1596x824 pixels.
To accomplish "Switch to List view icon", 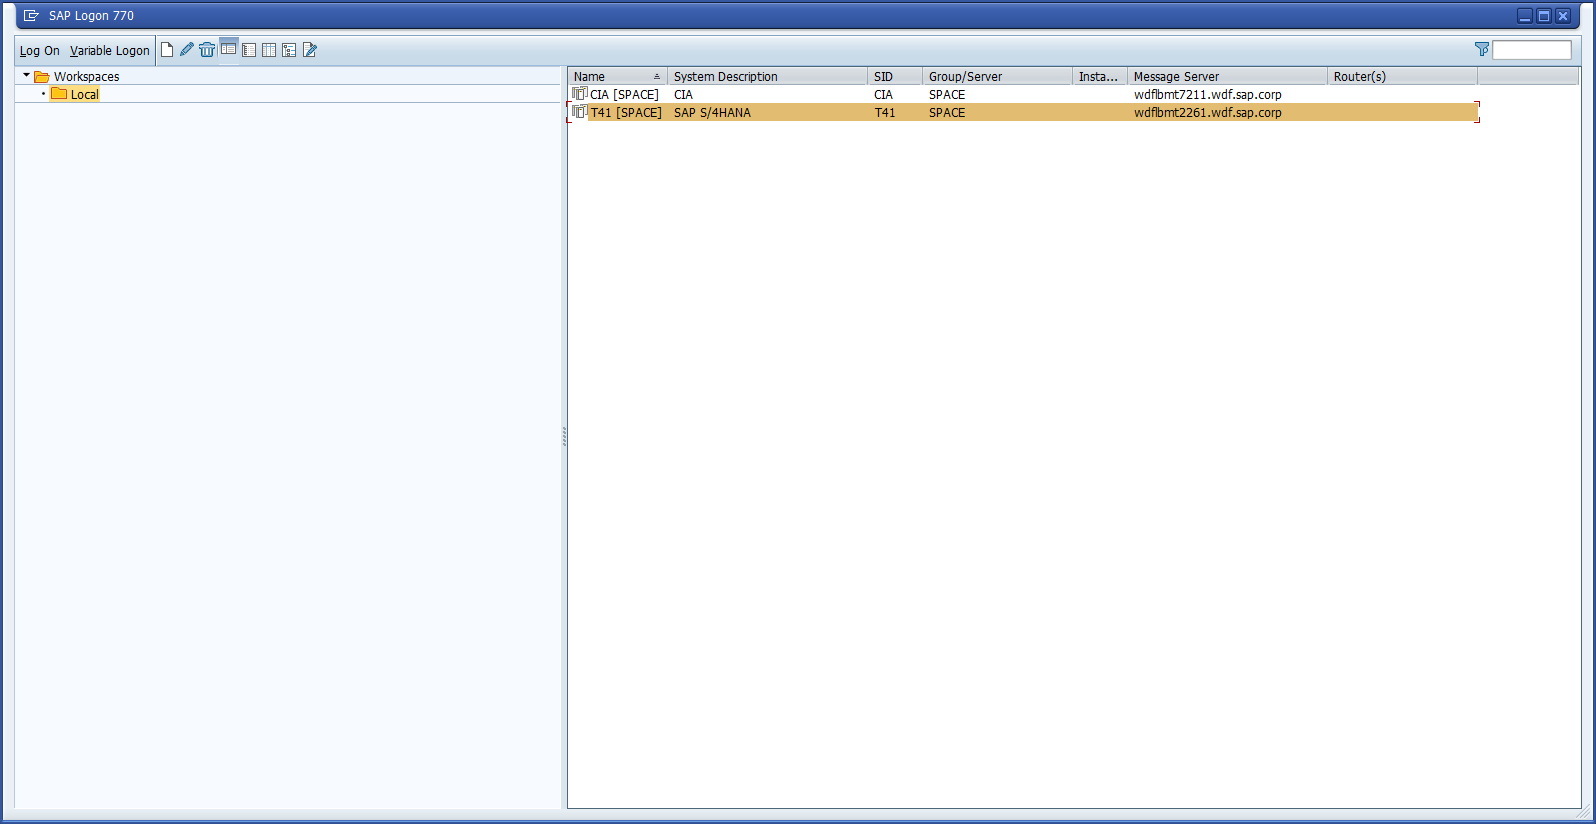I will 249,50.
